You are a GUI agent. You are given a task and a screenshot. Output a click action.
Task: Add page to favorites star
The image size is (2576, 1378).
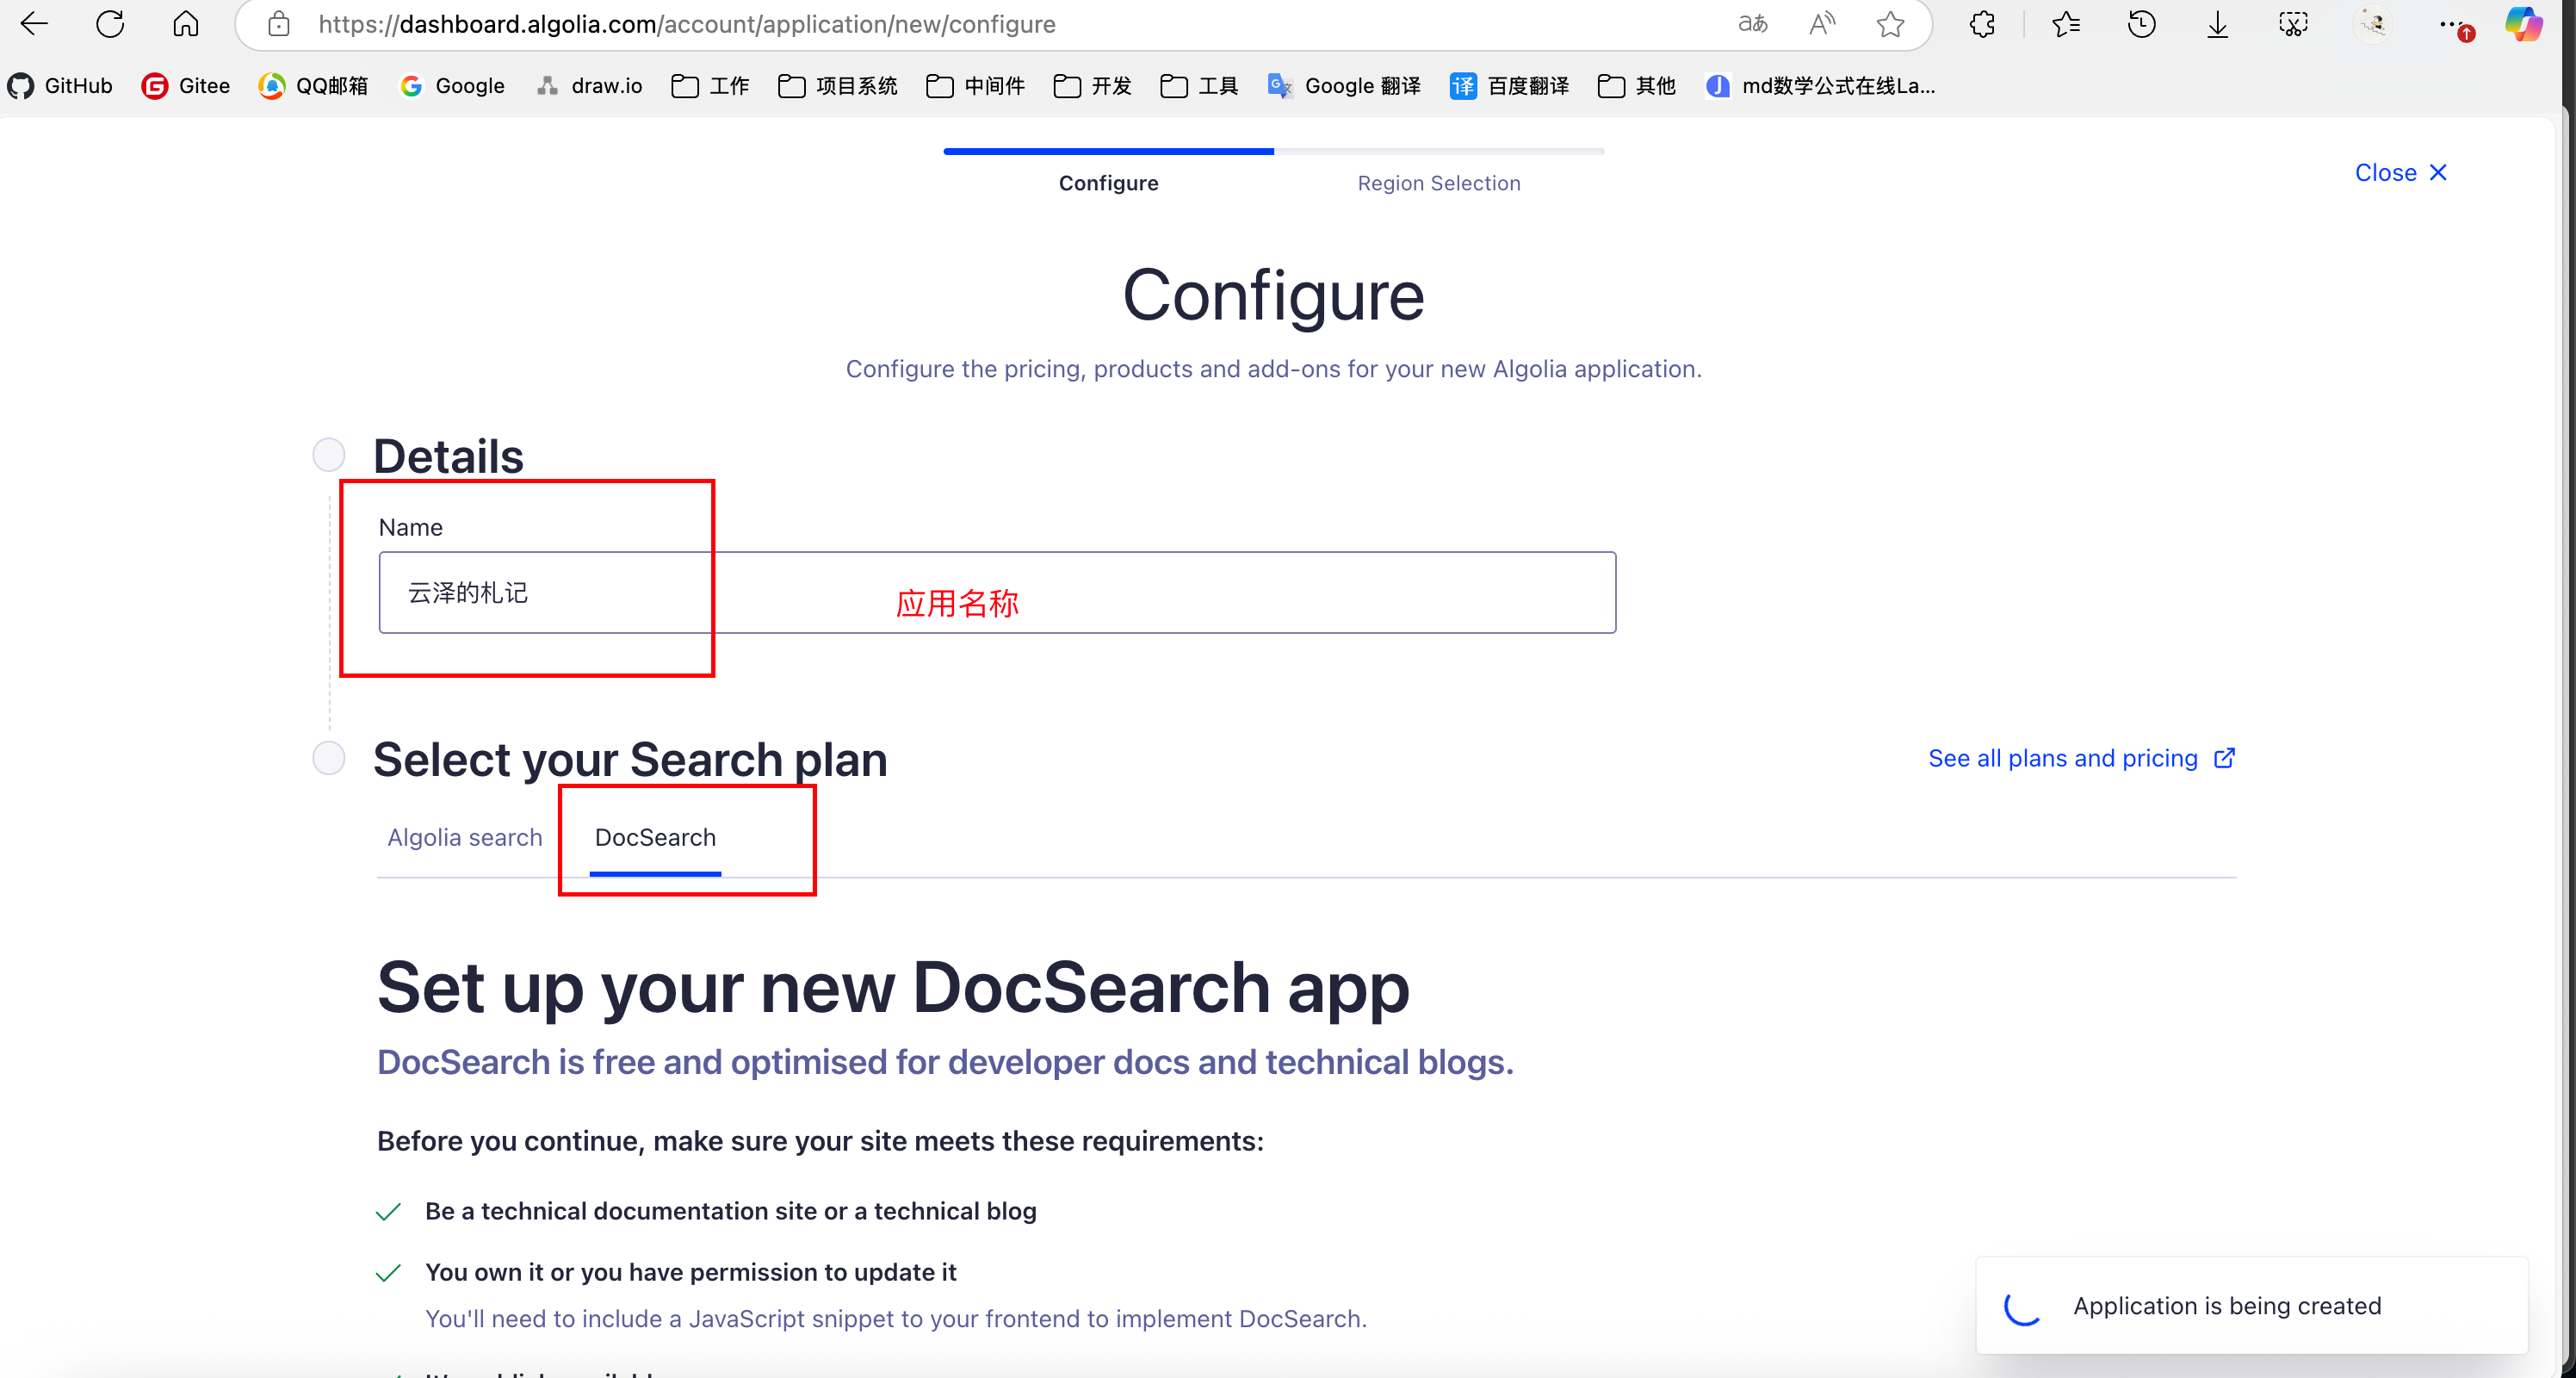click(x=1890, y=24)
